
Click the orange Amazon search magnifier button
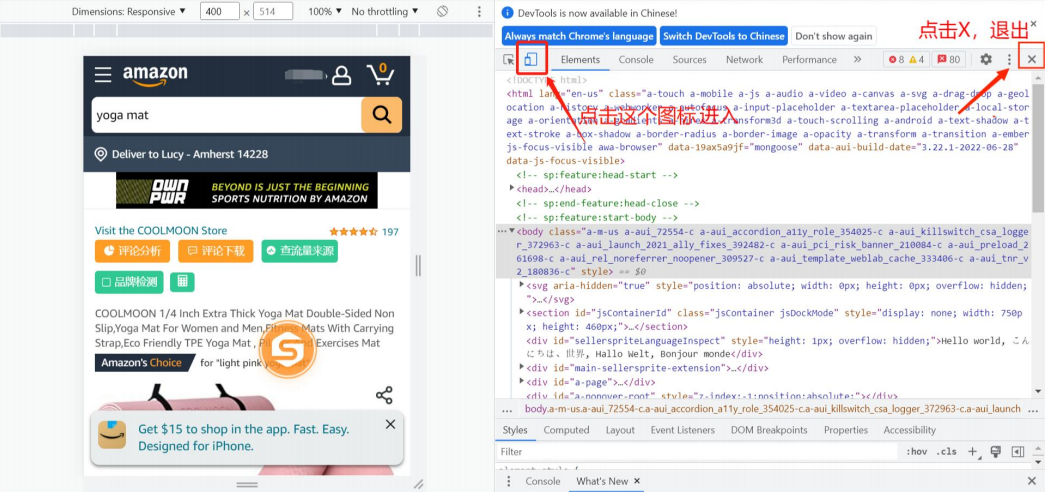(x=381, y=115)
